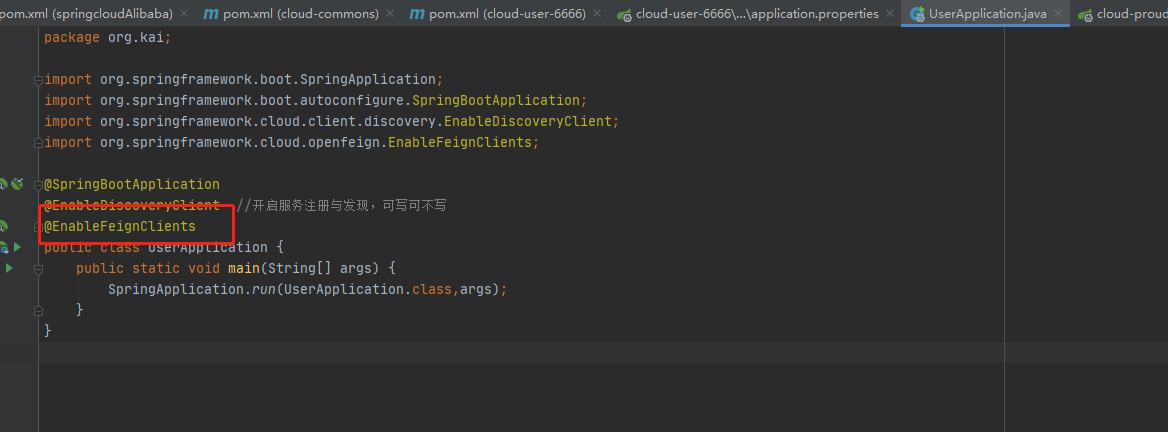Switch to pom.xml (springcloudAlibaba) tab
Screen dimensions: 1168x432
(86, 13)
